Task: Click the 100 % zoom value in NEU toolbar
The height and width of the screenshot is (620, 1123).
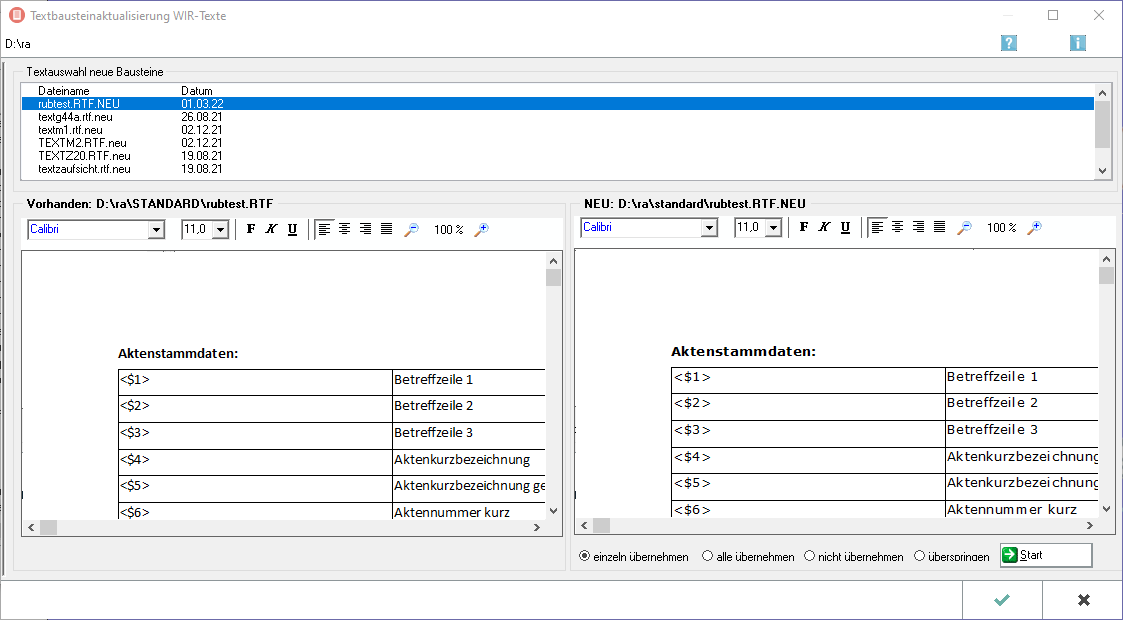Action: tap(1001, 228)
